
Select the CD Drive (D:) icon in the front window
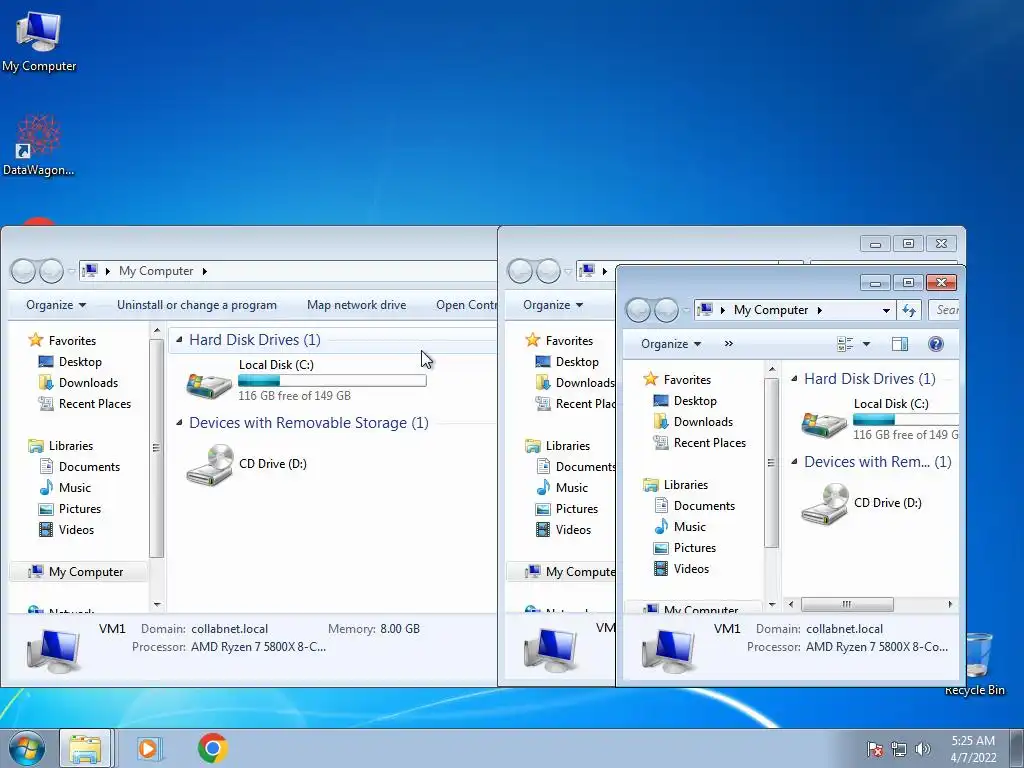[825, 504]
